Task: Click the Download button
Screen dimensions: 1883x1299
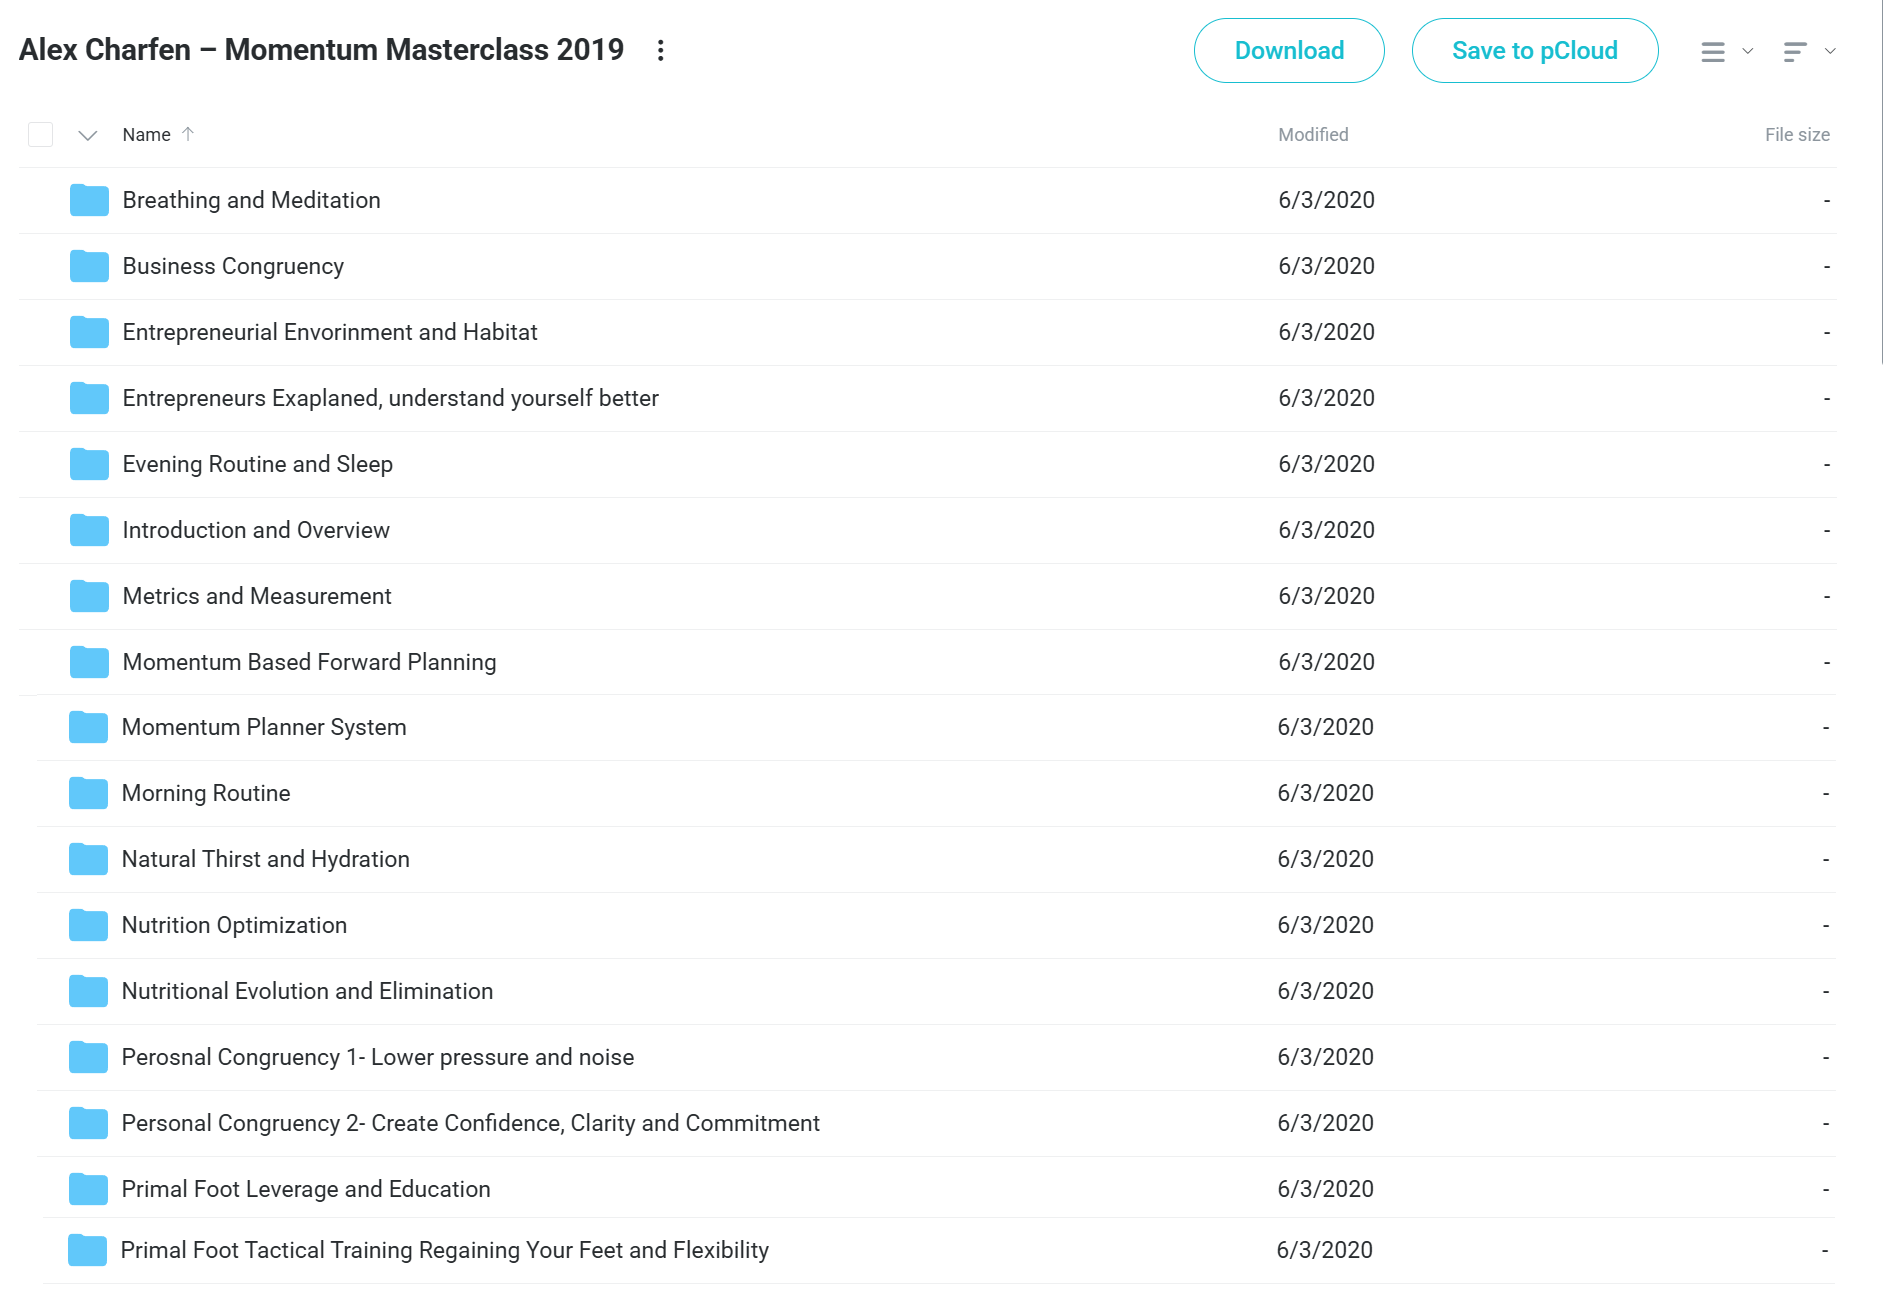Action: pyautogui.click(x=1289, y=50)
